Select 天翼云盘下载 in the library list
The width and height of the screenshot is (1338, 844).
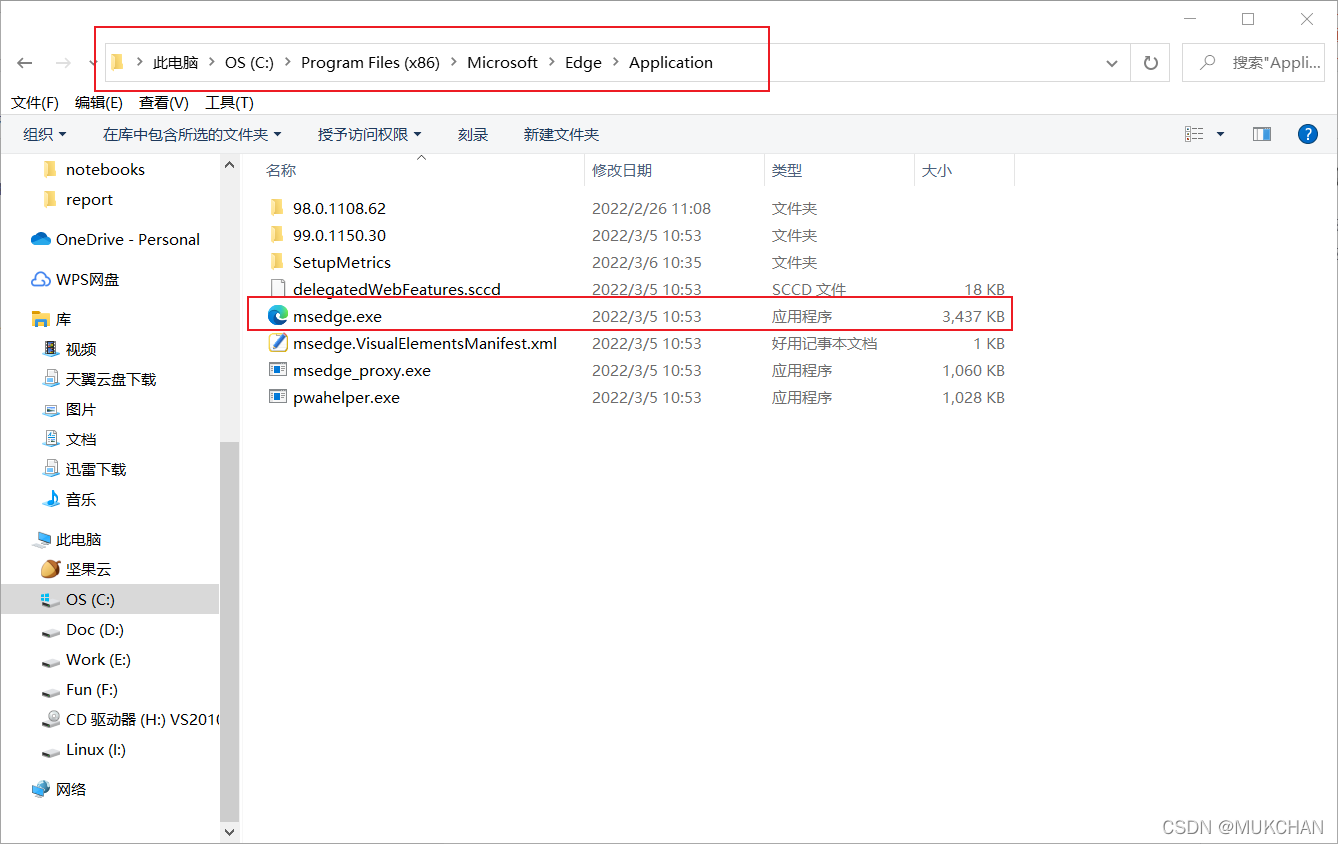(109, 379)
